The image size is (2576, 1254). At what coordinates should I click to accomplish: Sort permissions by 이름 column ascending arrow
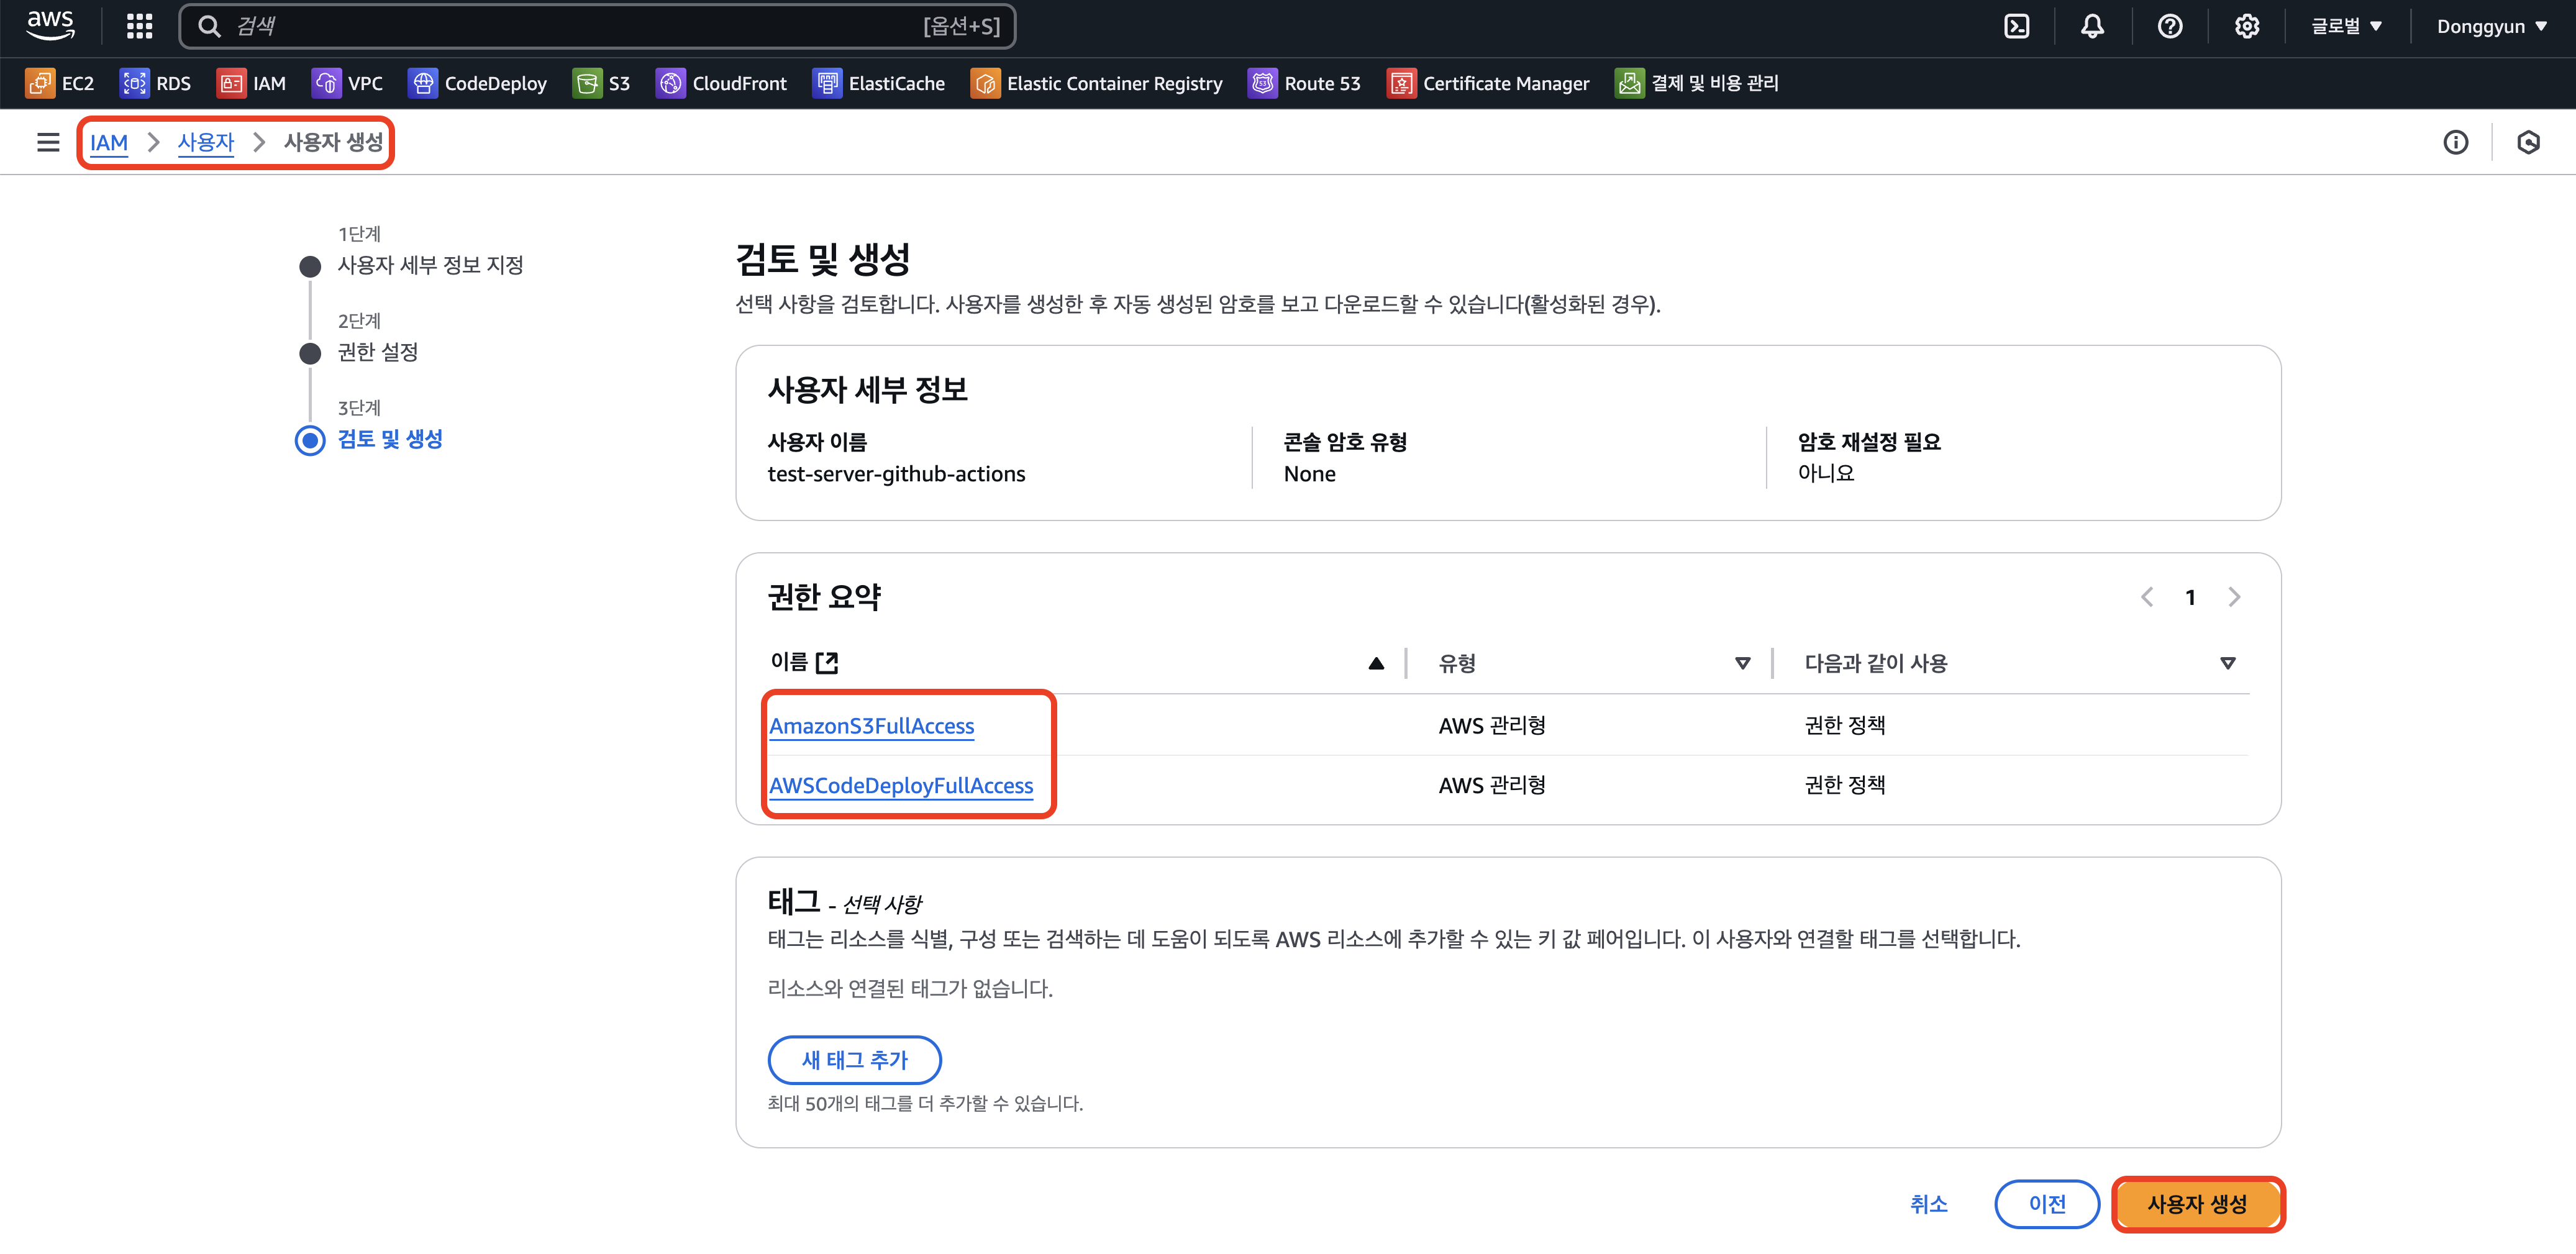(1376, 663)
